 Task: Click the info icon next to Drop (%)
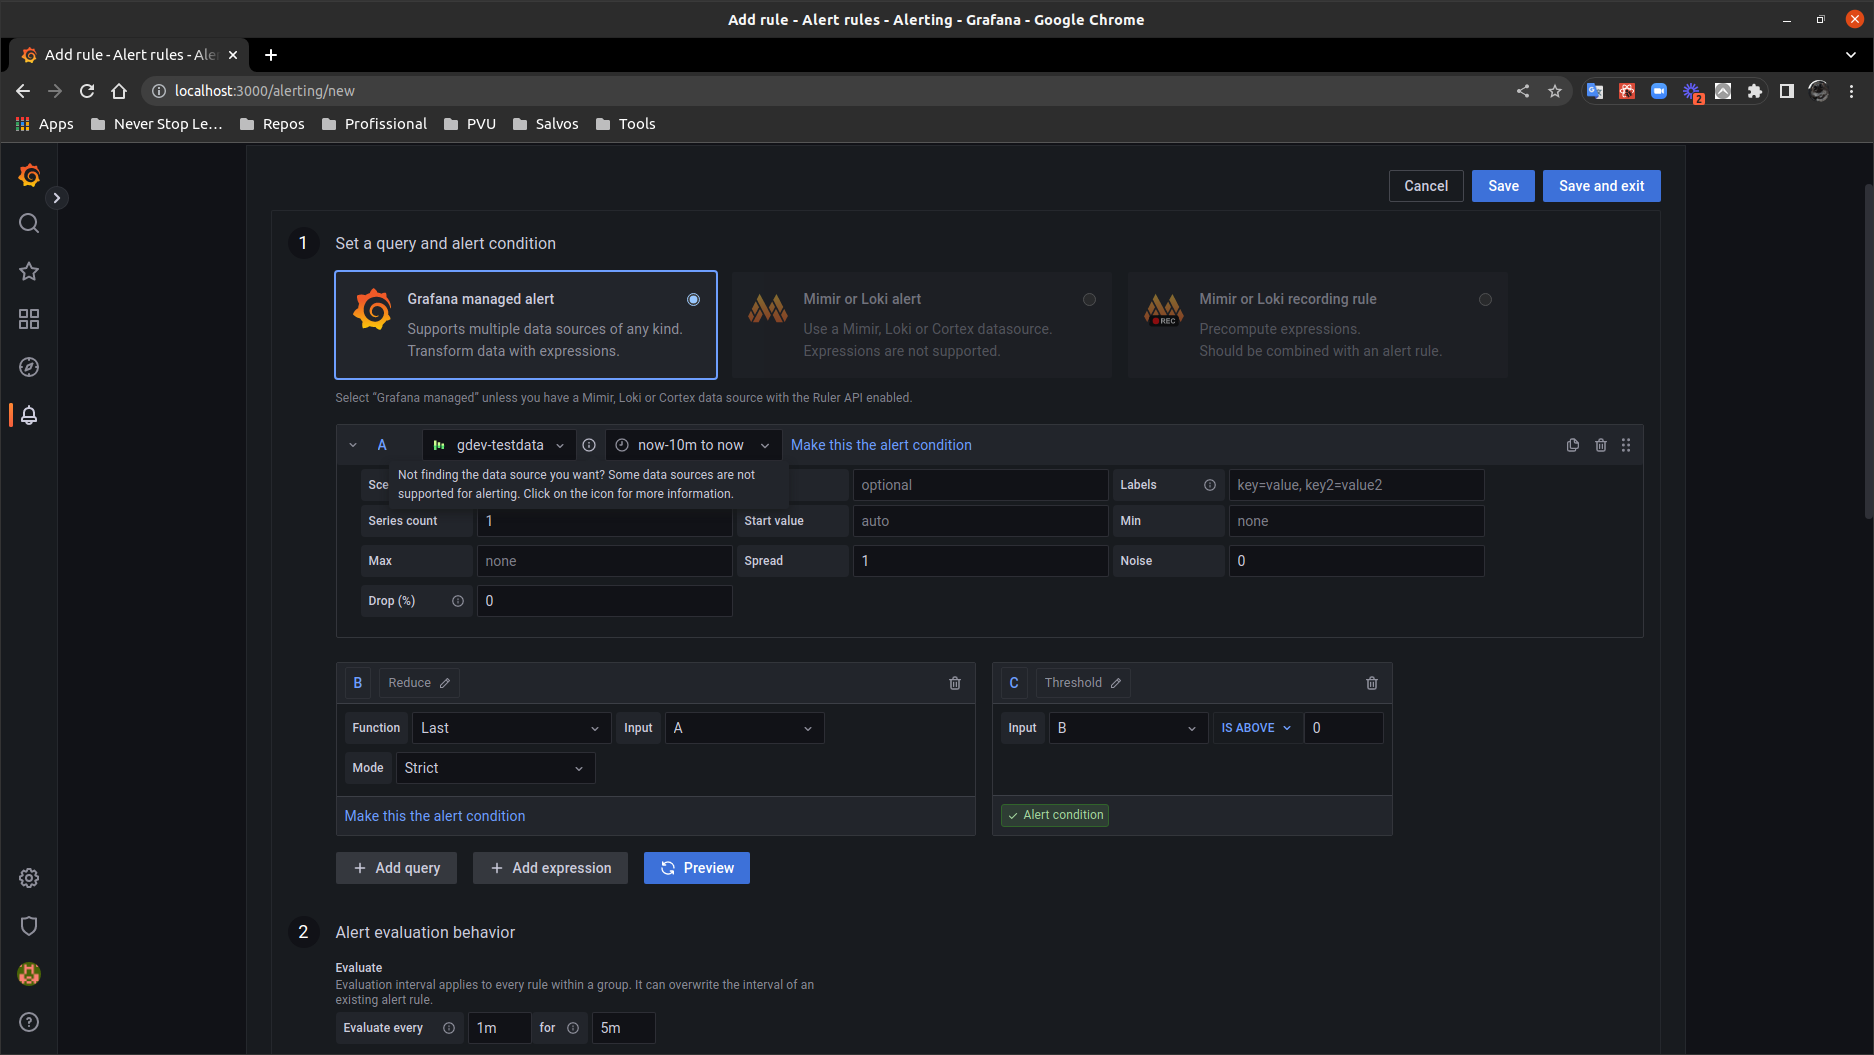[x=457, y=600]
